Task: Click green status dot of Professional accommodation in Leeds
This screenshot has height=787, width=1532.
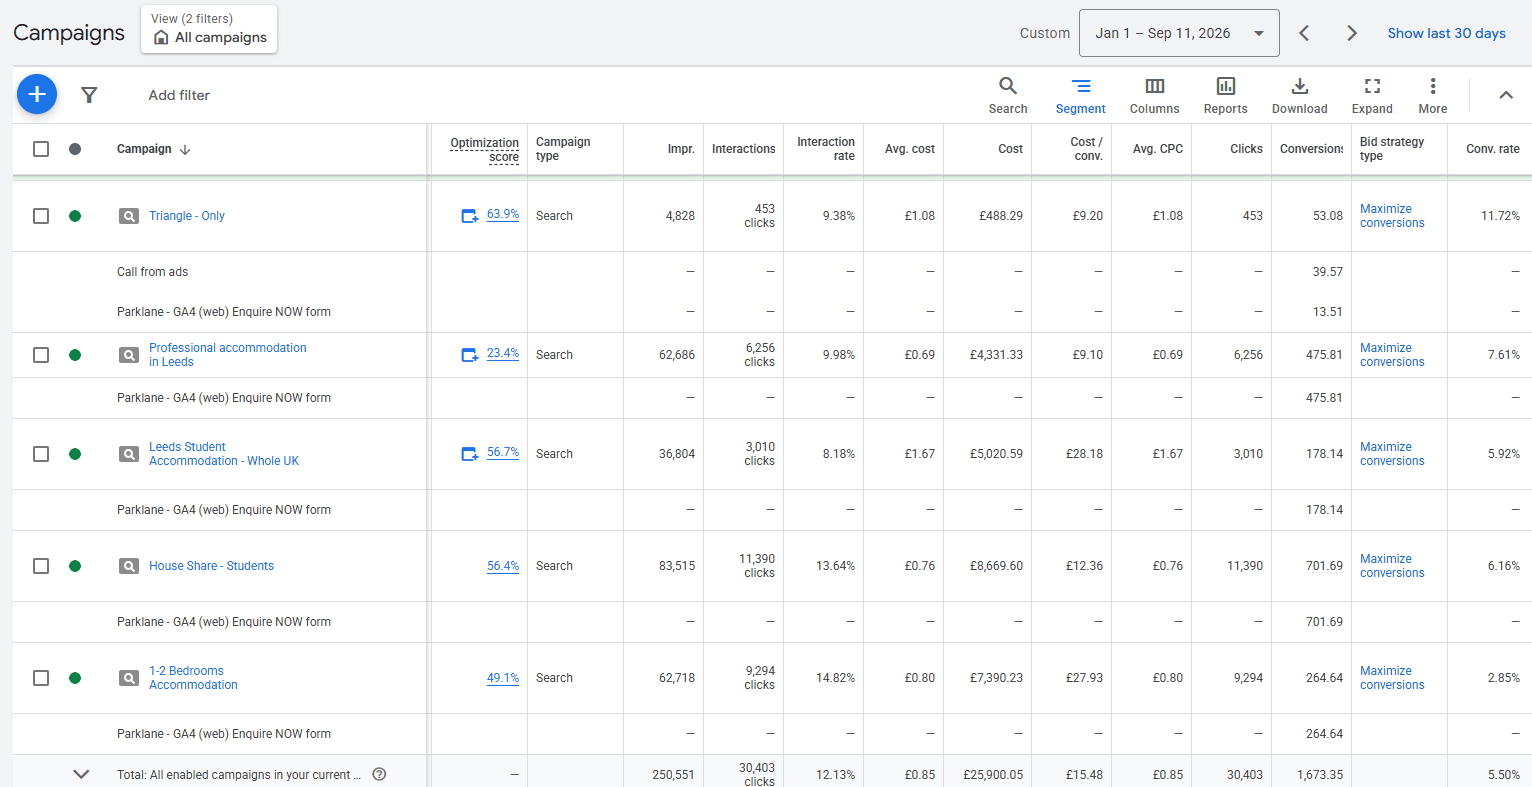Action: [x=75, y=355]
